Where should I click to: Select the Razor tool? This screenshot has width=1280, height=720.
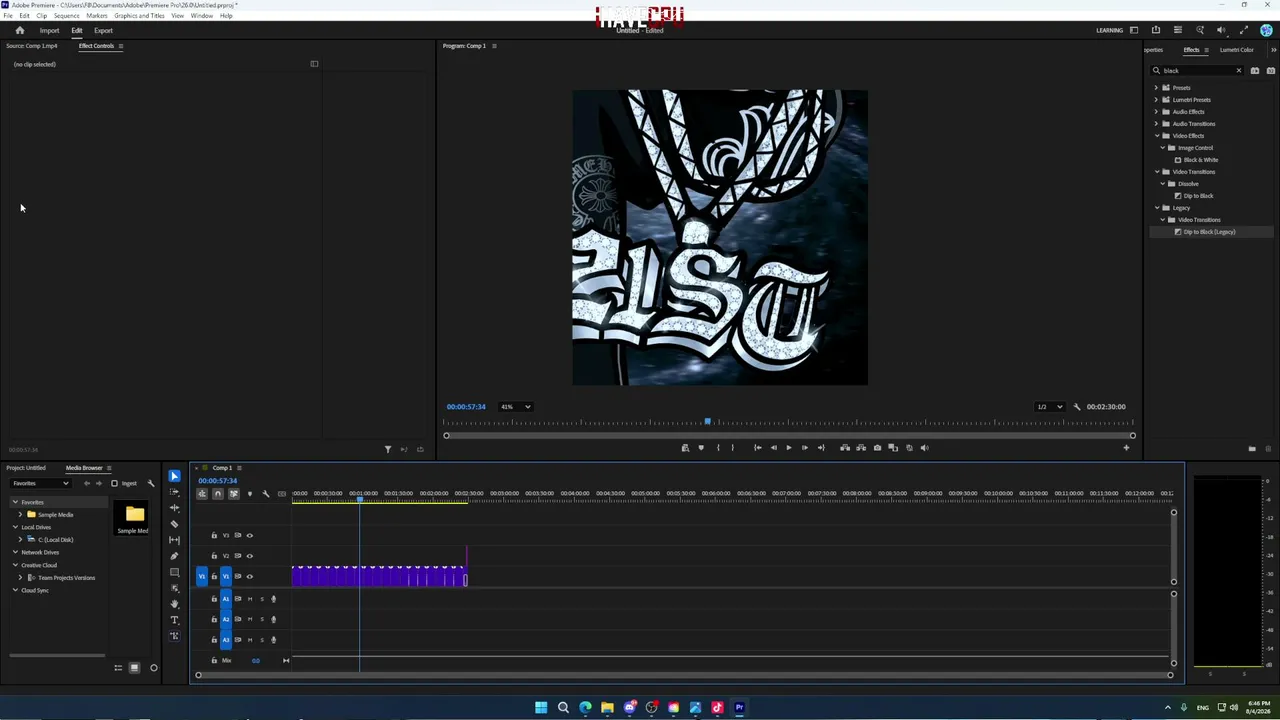click(174, 524)
